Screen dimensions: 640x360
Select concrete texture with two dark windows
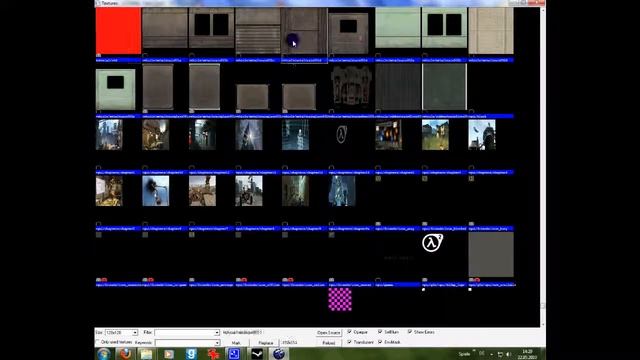point(211,28)
